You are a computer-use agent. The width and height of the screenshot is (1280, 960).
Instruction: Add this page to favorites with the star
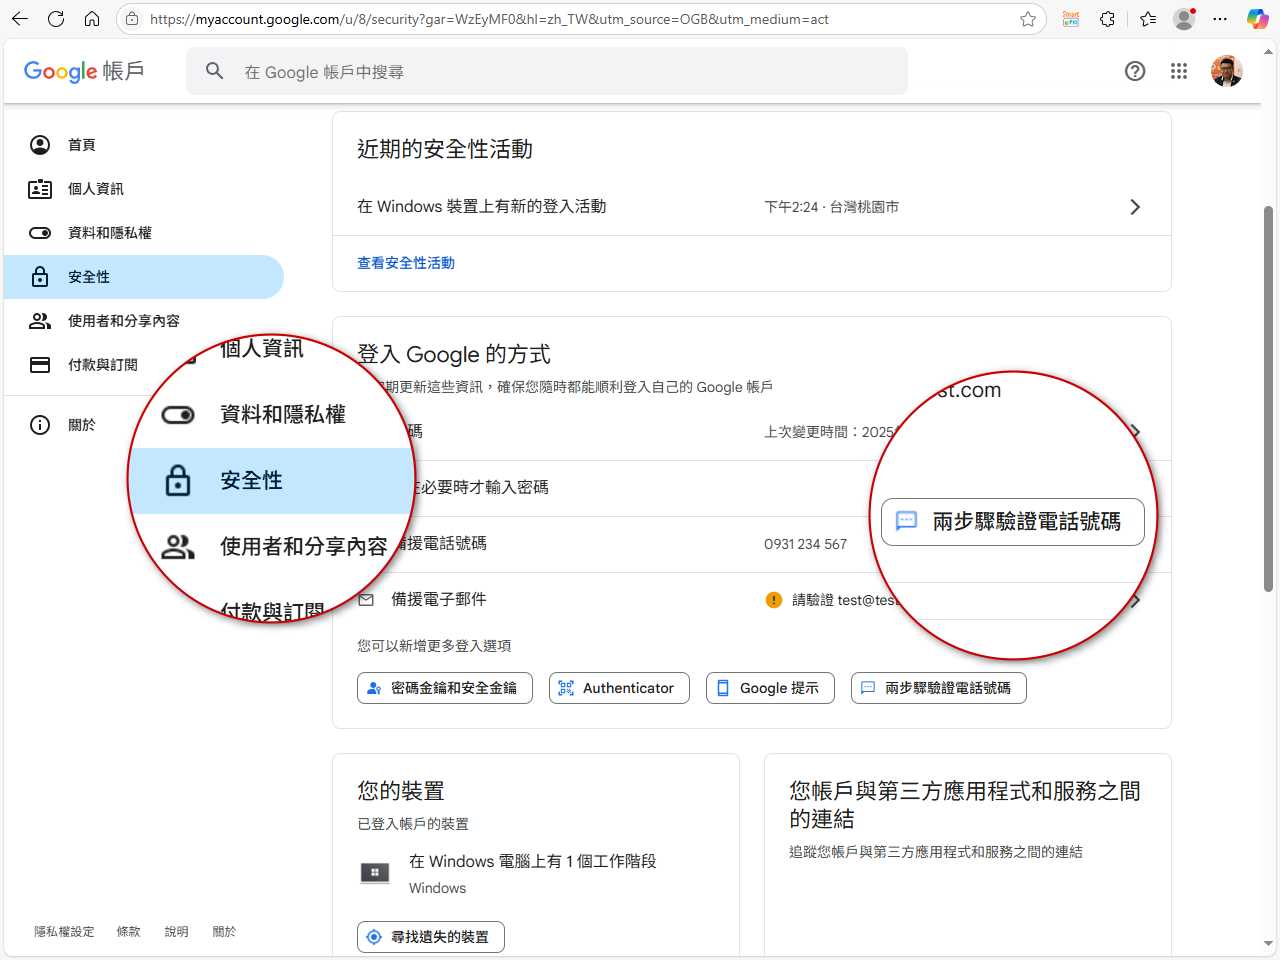[x=1028, y=19]
